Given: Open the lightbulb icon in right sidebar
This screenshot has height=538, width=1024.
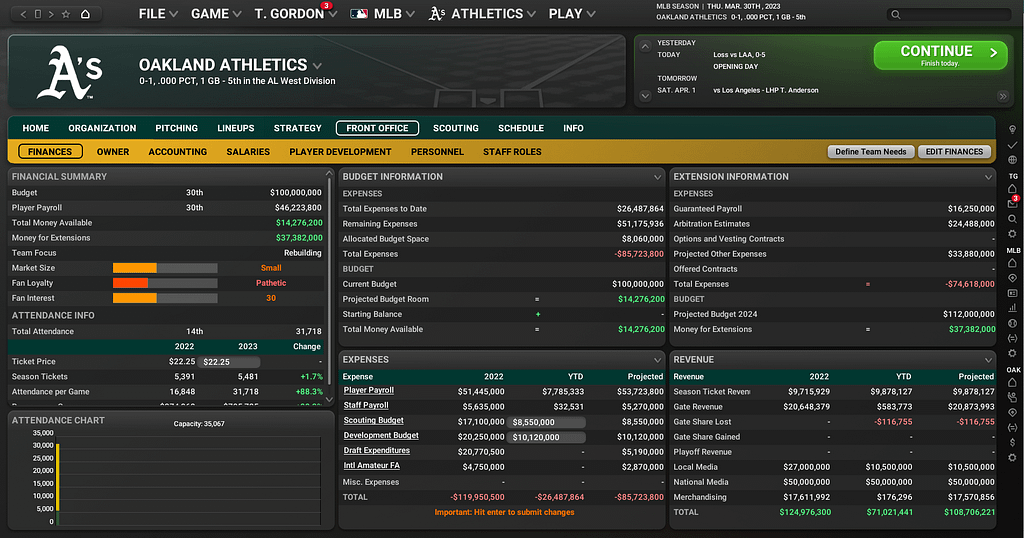Looking at the screenshot, I should (1013, 129).
